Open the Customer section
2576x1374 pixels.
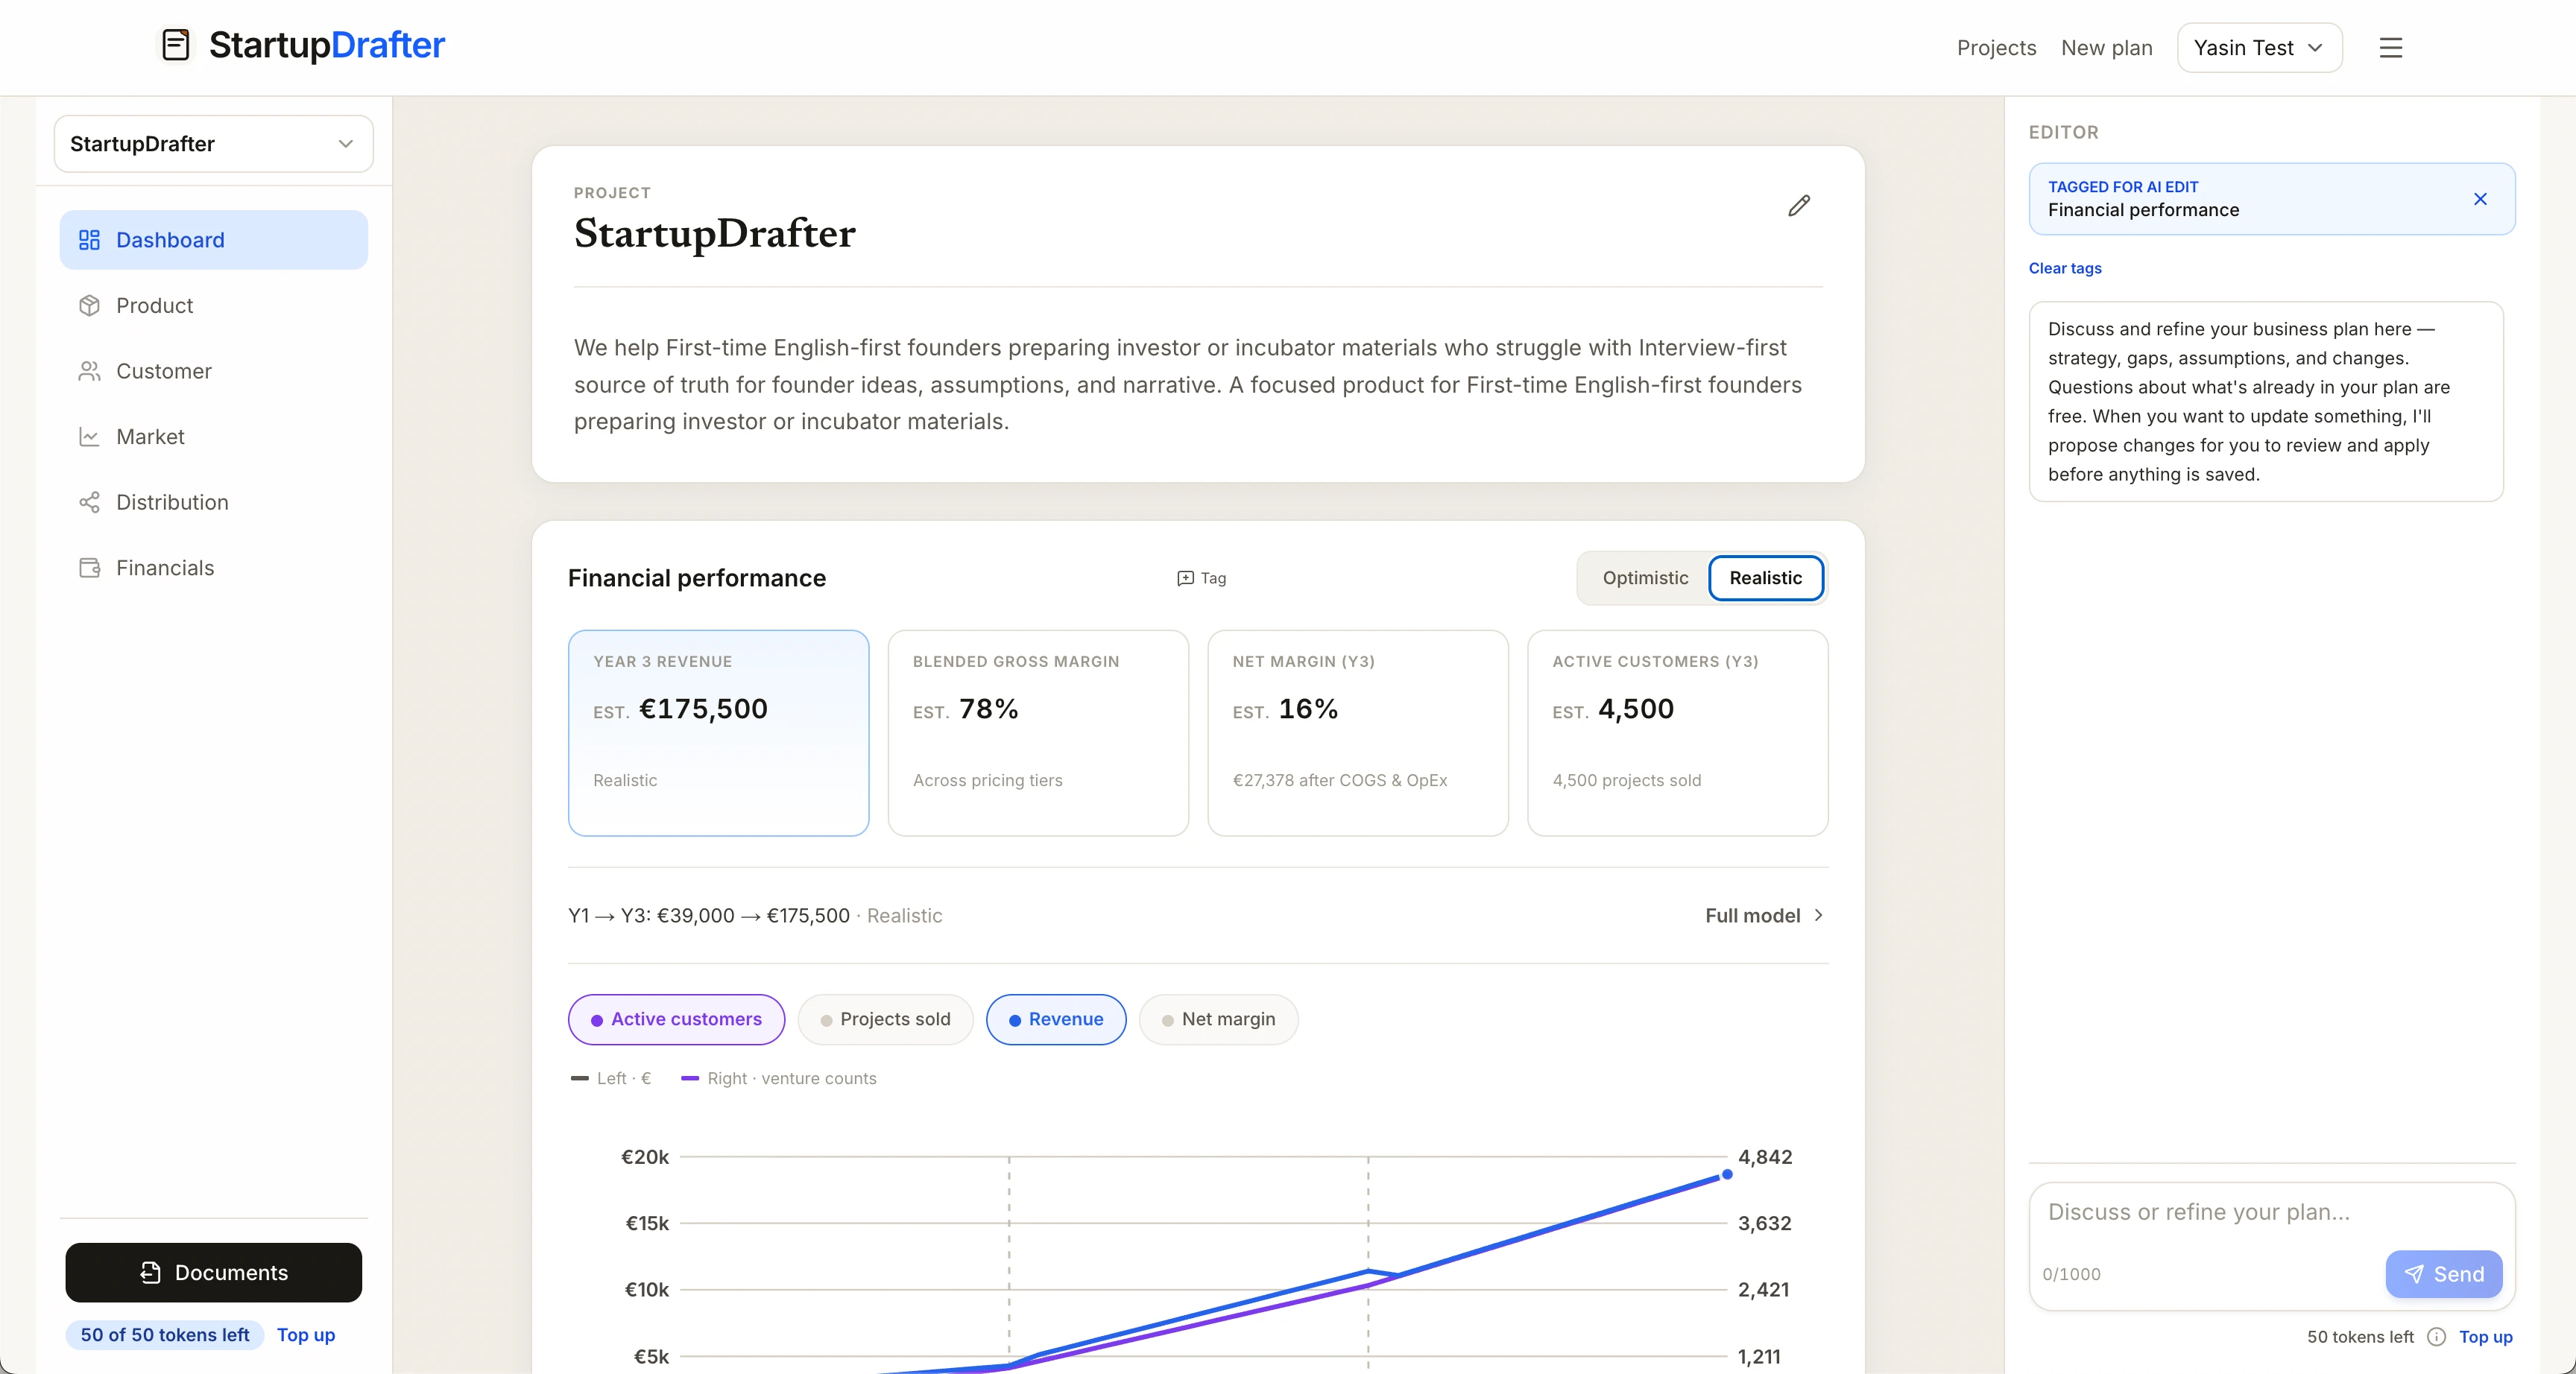[x=213, y=371]
